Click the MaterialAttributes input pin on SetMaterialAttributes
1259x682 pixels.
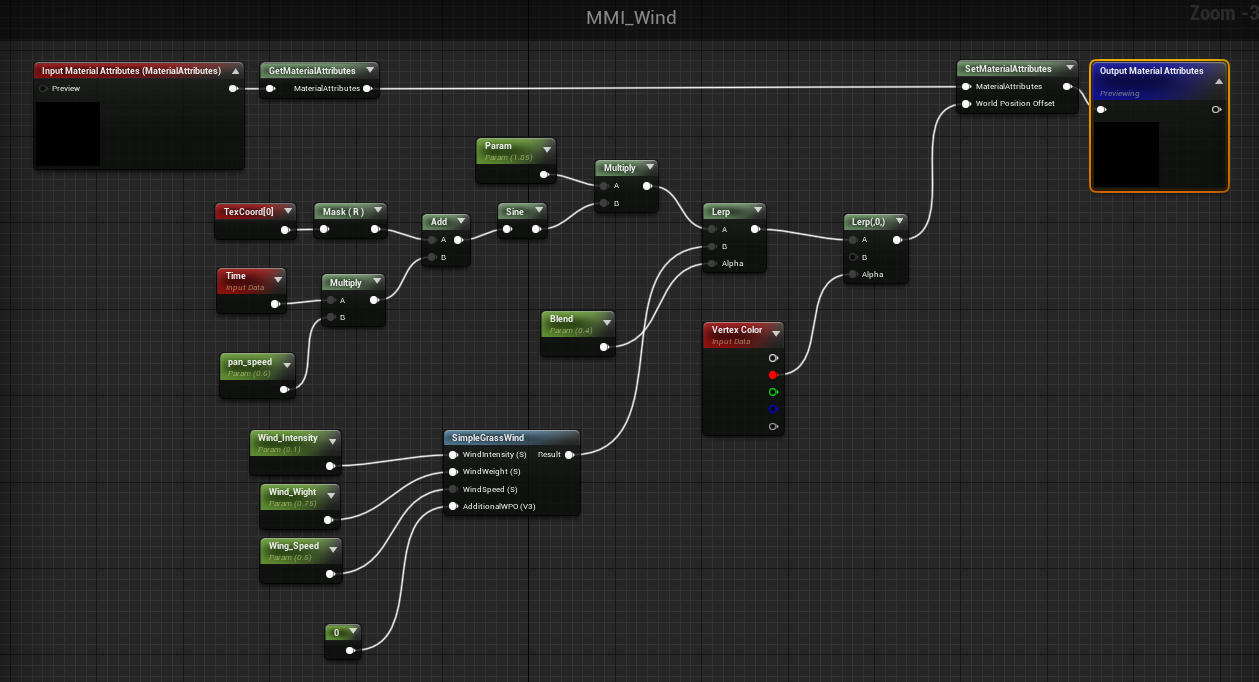pyautogui.click(x=966, y=86)
